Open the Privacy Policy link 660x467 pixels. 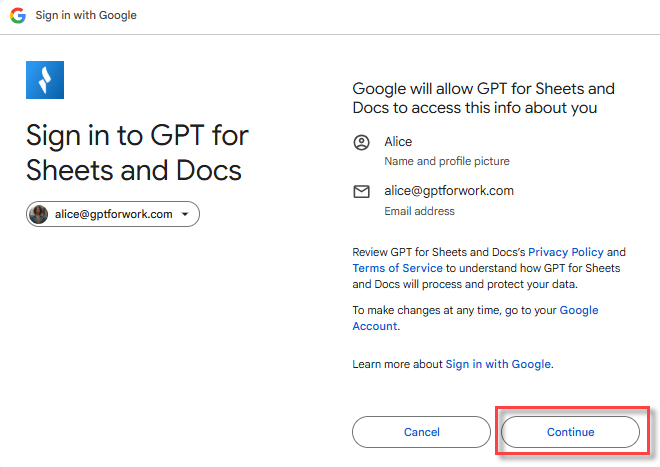click(566, 252)
